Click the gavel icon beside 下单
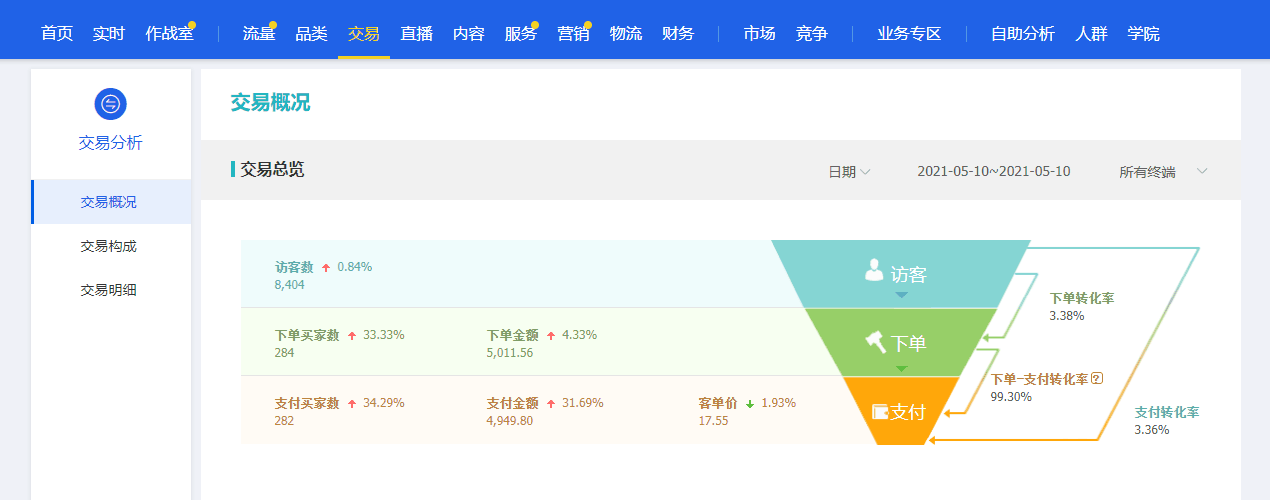The width and height of the screenshot is (1270, 500). coord(876,342)
